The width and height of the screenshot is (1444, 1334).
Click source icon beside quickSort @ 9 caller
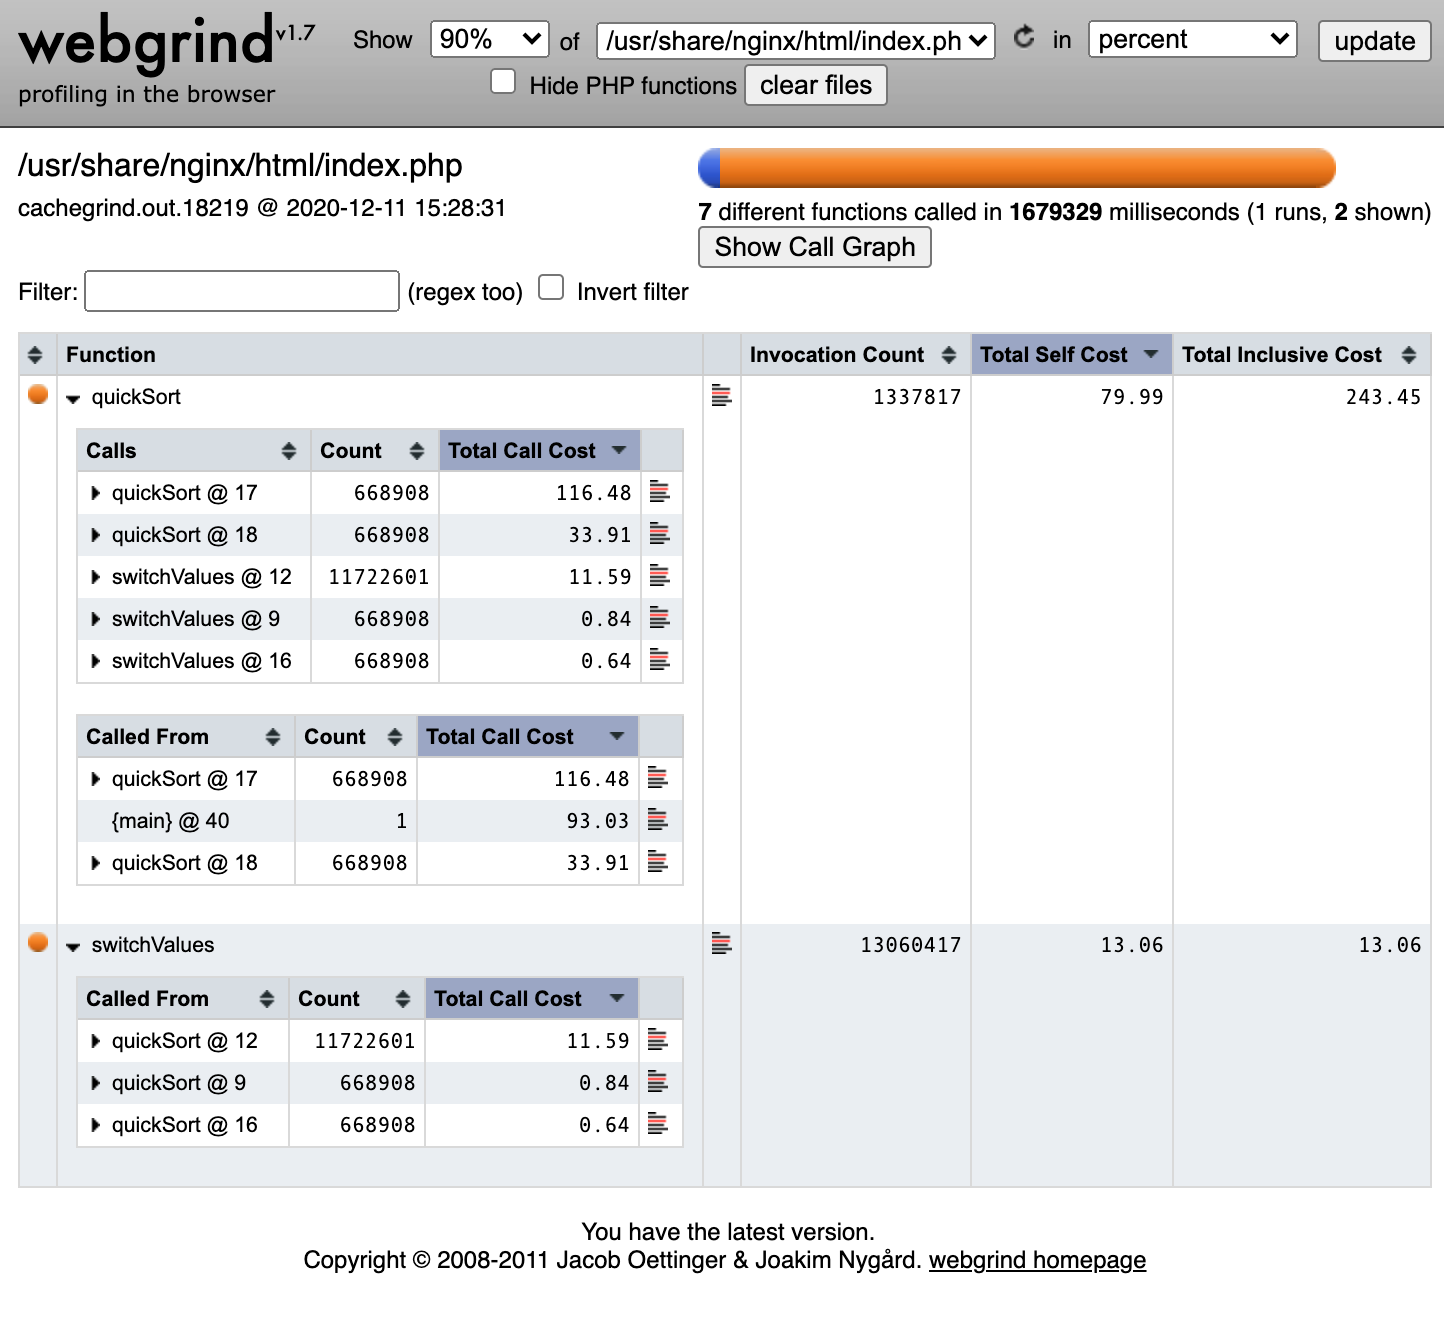(x=657, y=1082)
